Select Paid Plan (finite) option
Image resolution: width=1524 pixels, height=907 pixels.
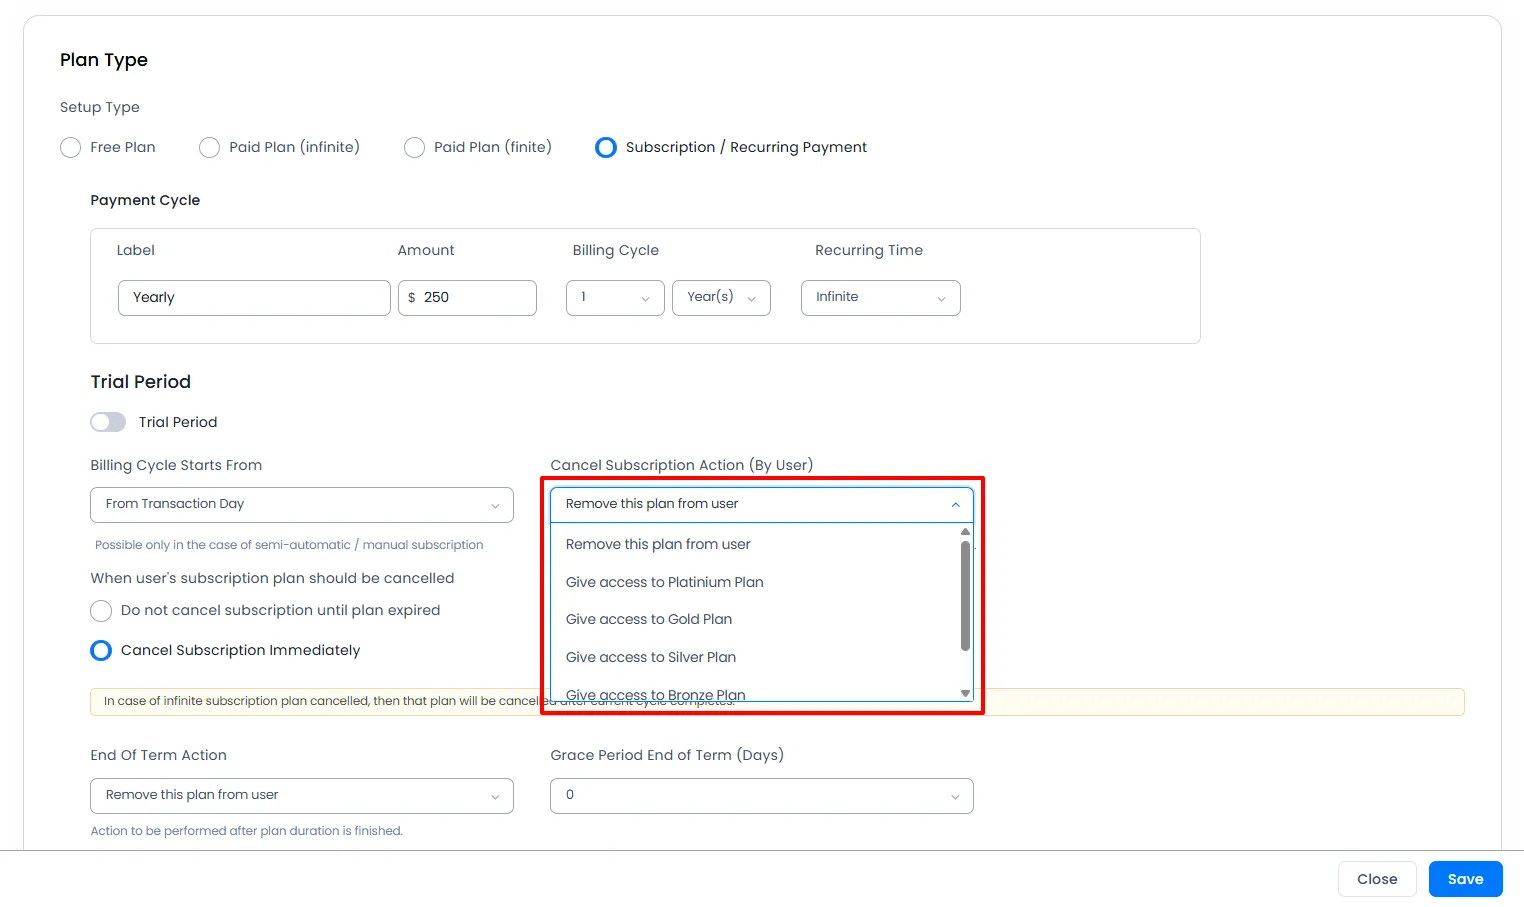point(415,148)
